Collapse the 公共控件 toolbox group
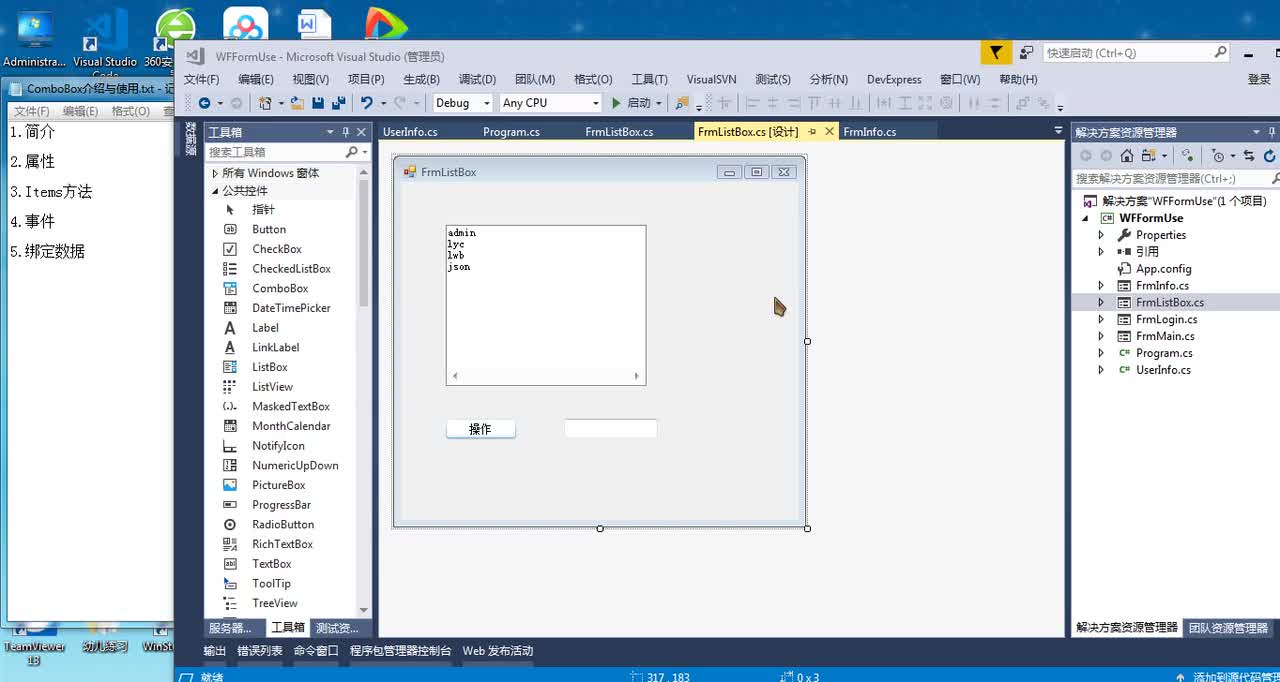The image size is (1280, 682). click(x=215, y=191)
